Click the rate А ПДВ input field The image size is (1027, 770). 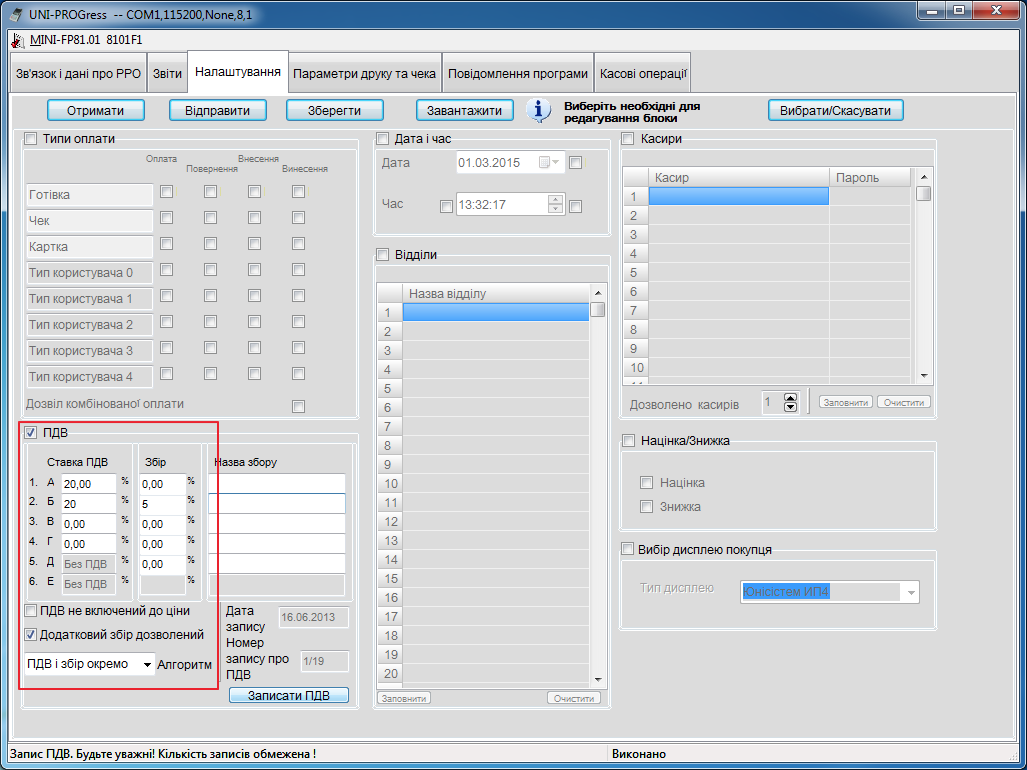coord(88,484)
